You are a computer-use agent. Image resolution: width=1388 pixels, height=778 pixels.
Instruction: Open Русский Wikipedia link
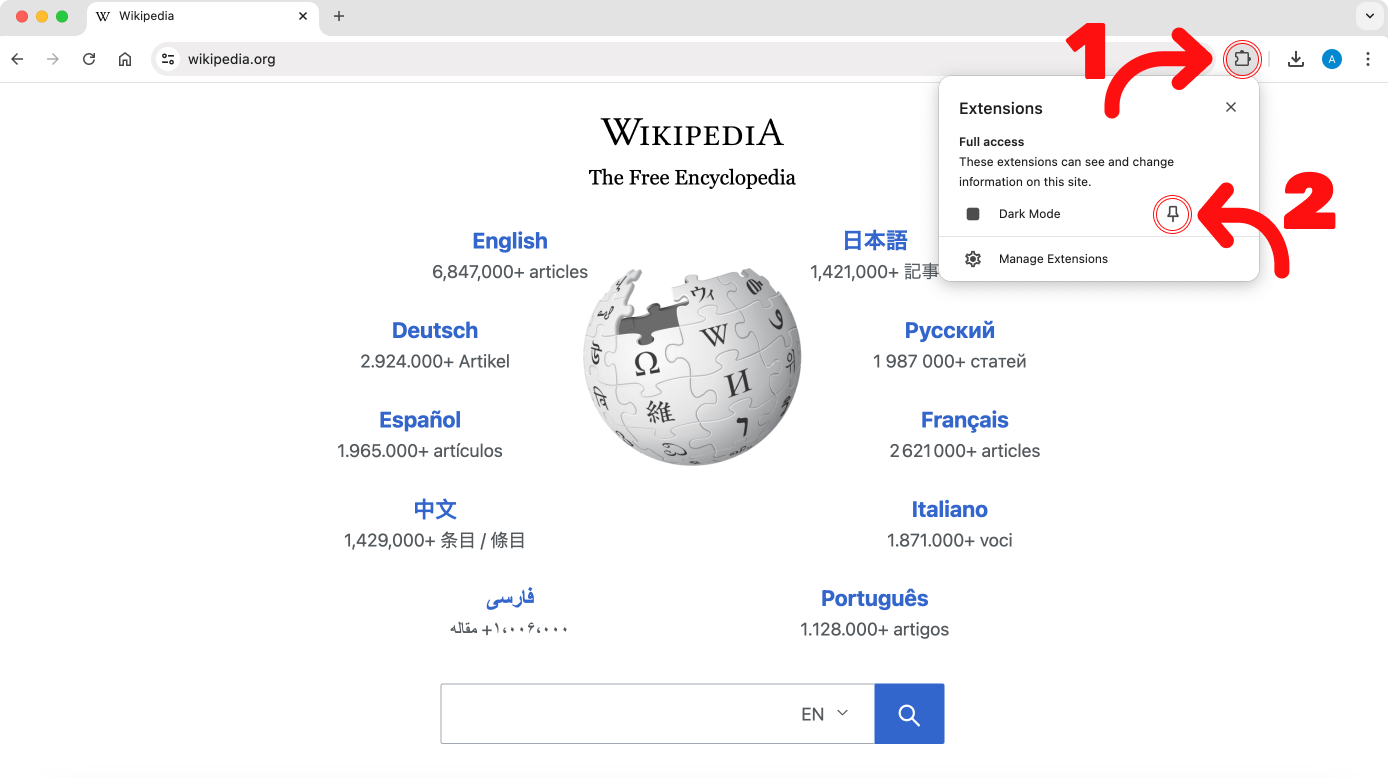pyautogui.click(x=950, y=331)
